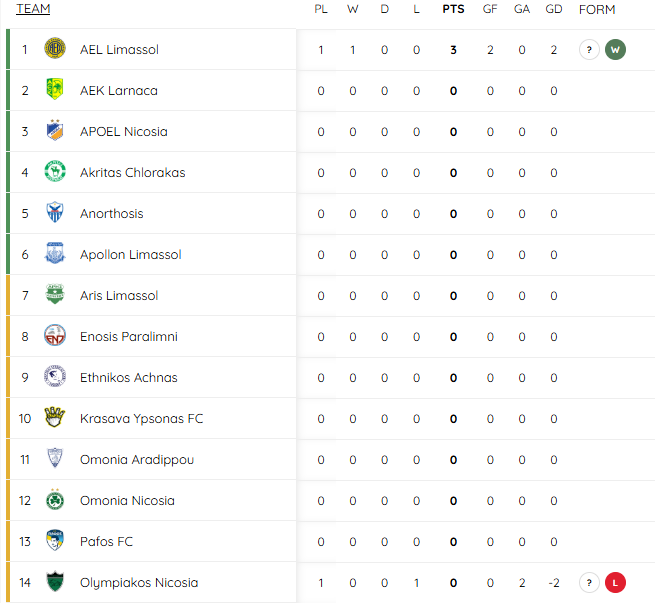The height and width of the screenshot is (603, 655).
Task: Click the upcoming match question mark for Olympiakos Nicosia
Action: (x=589, y=583)
